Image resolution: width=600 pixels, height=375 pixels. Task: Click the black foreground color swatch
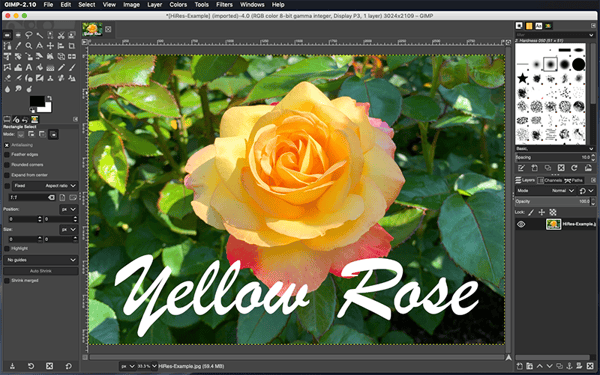pos(37,101)
